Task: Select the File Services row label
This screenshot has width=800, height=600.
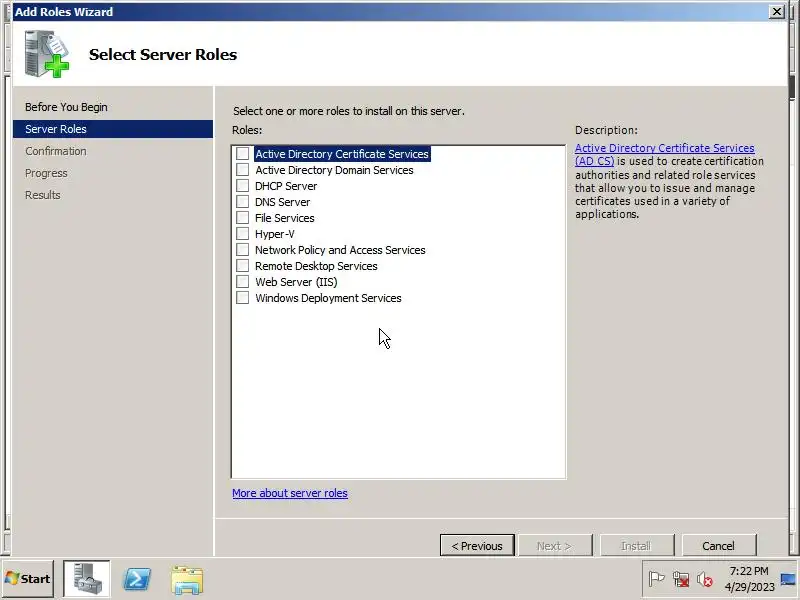Action: click(x=284, y=218)
